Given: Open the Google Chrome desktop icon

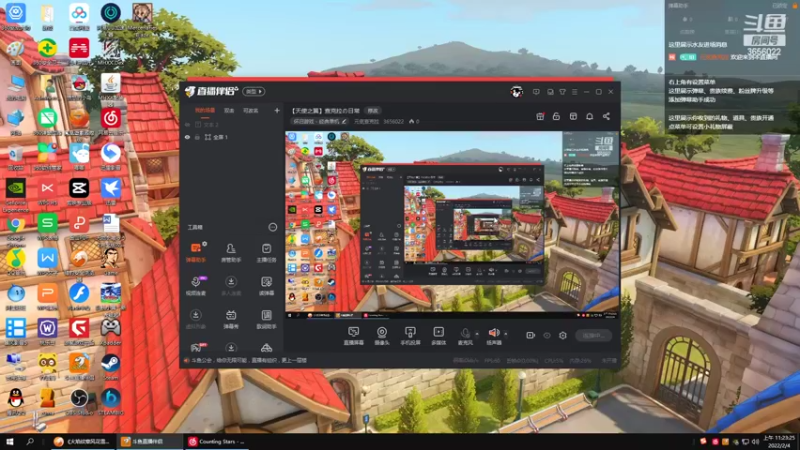Looking at the screenshot, I should click(15, 228).
